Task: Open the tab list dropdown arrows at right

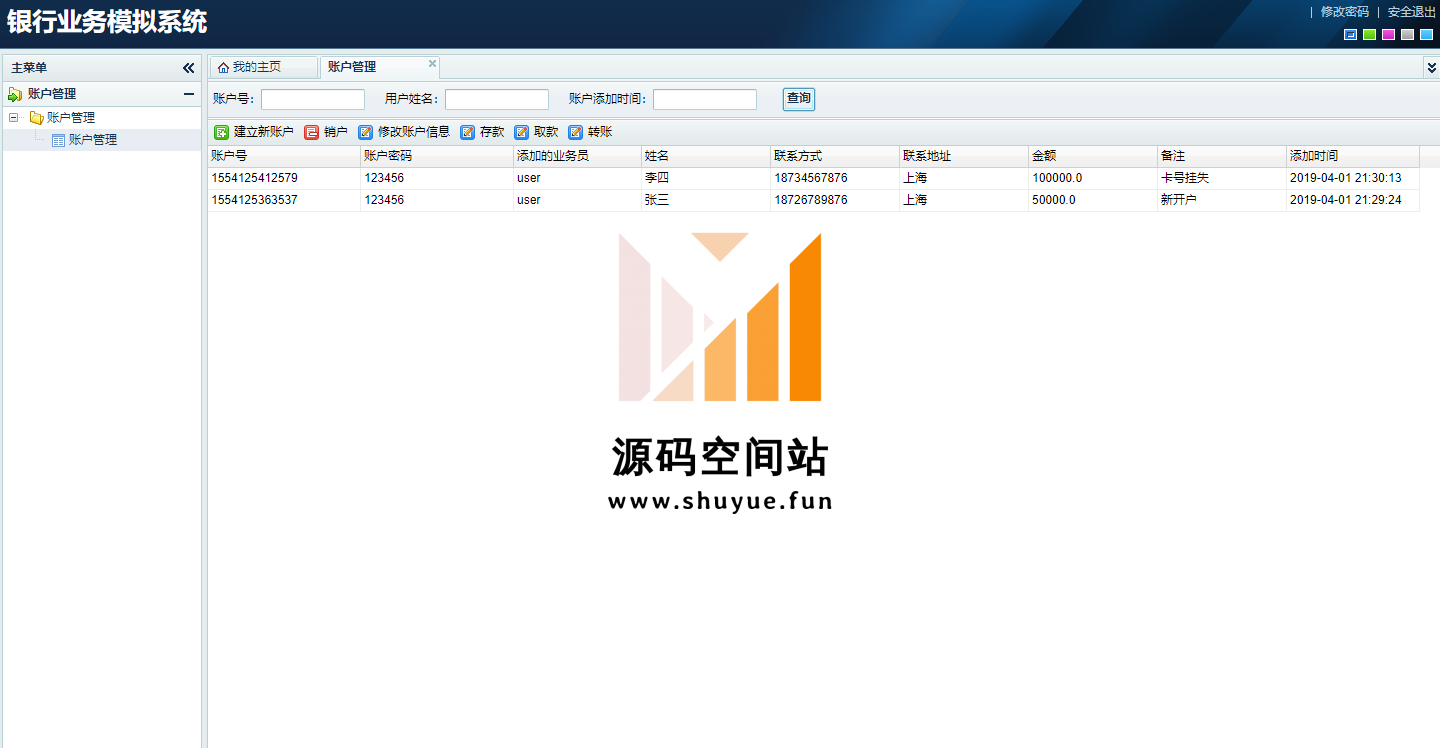Action: pyautogui.click(x=1431, y=67)
